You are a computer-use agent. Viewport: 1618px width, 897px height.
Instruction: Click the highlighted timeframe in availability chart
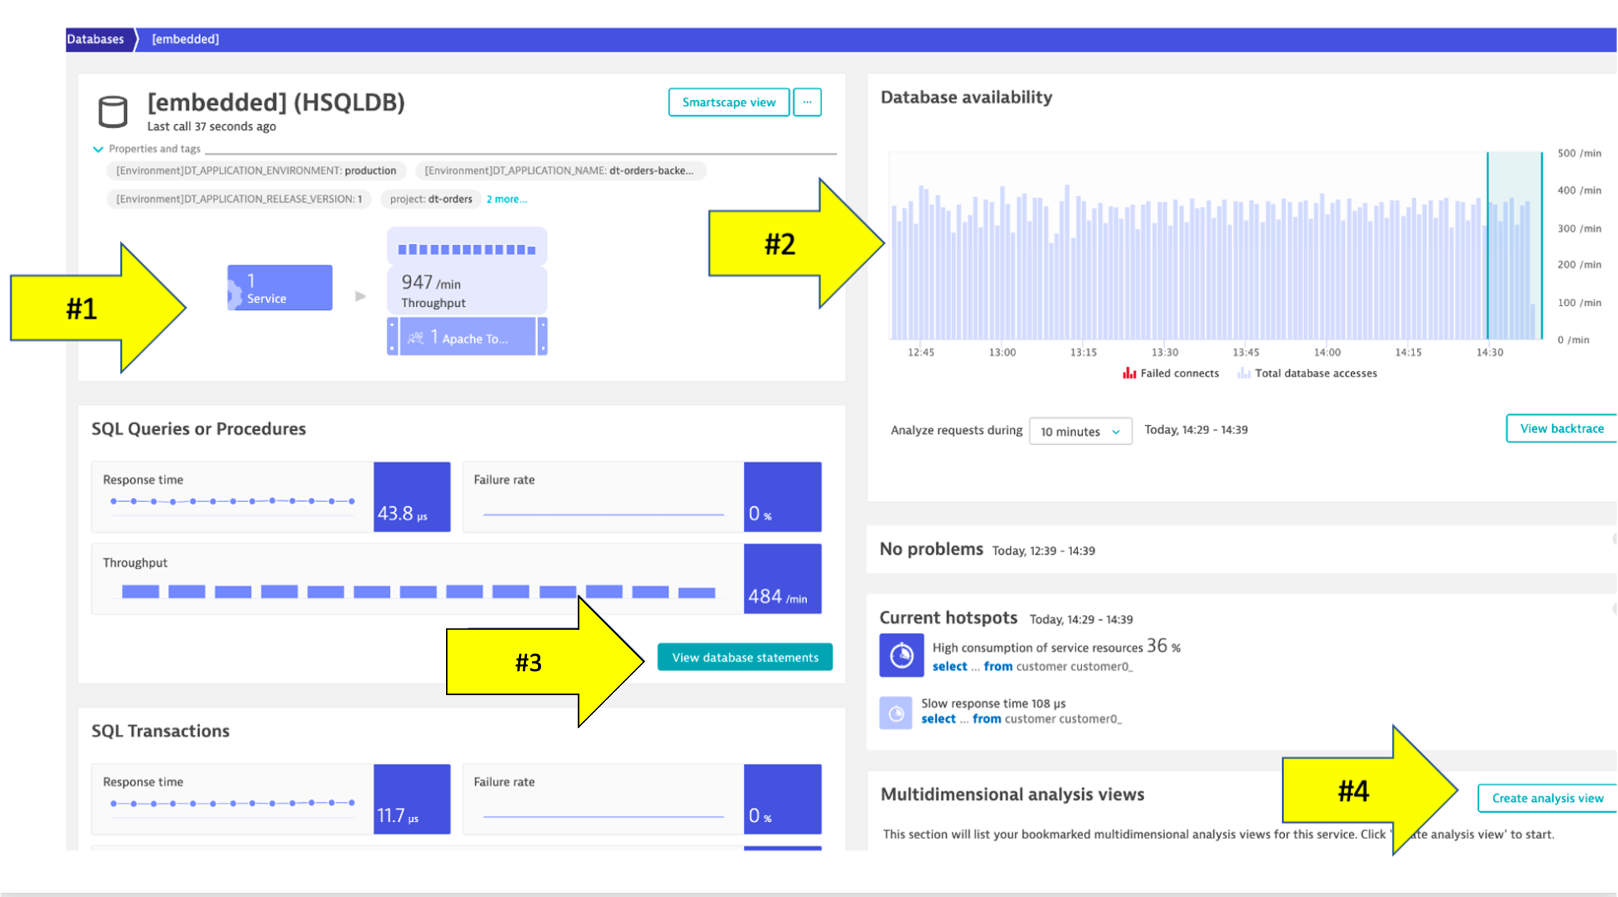[x=1514, y=246]
